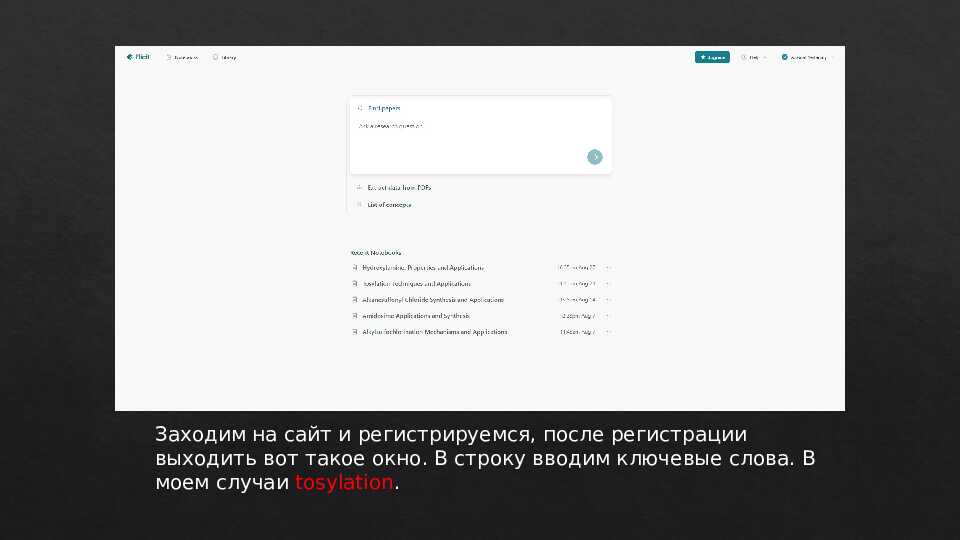Screen dimensions: 960x540
Task: Click the icon next to List of concepts
Action: (x=359, y=204)
